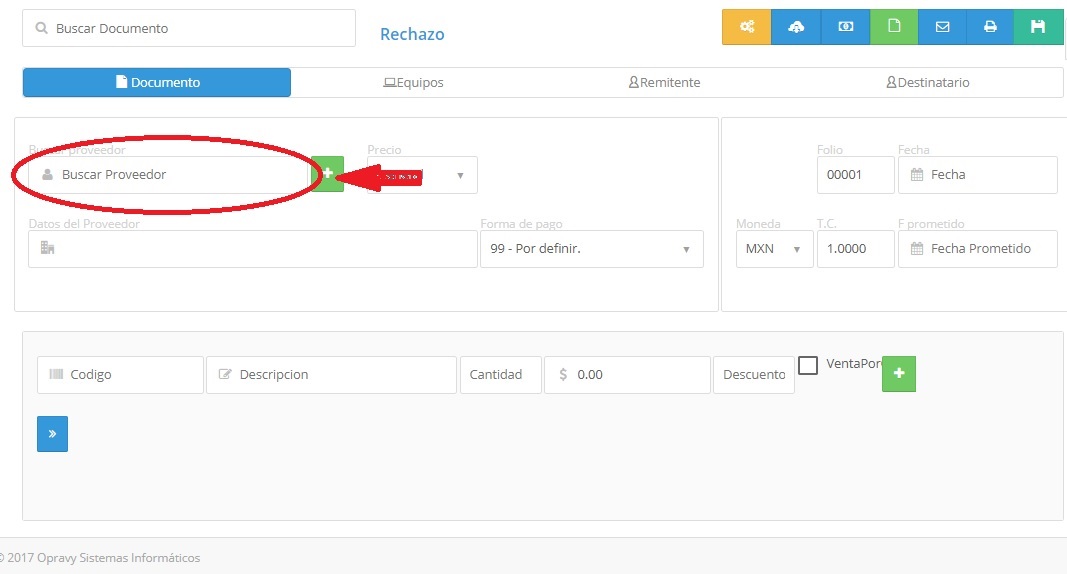1067x574 pixels.
Task: Open the Forma de pago dropdown
Action: (591, 249)
